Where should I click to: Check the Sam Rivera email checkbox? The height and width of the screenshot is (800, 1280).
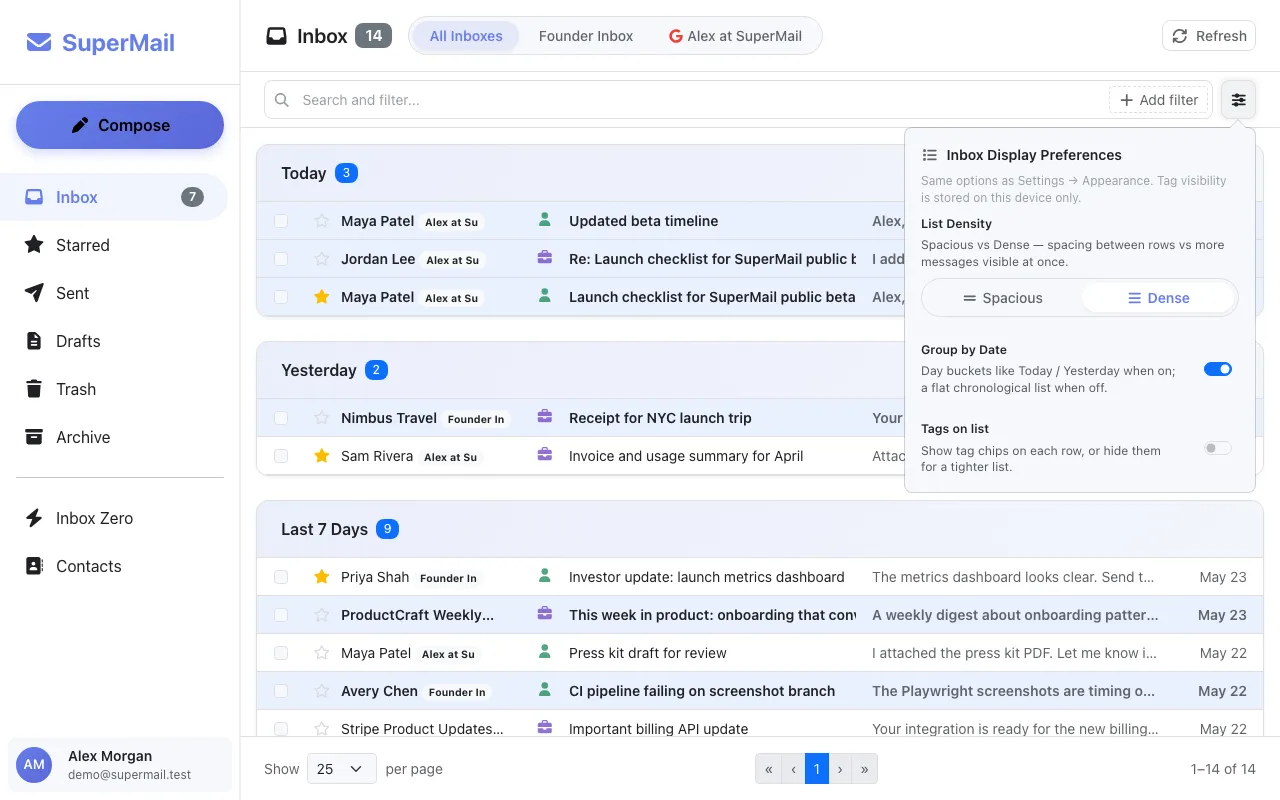pos(281,456)
